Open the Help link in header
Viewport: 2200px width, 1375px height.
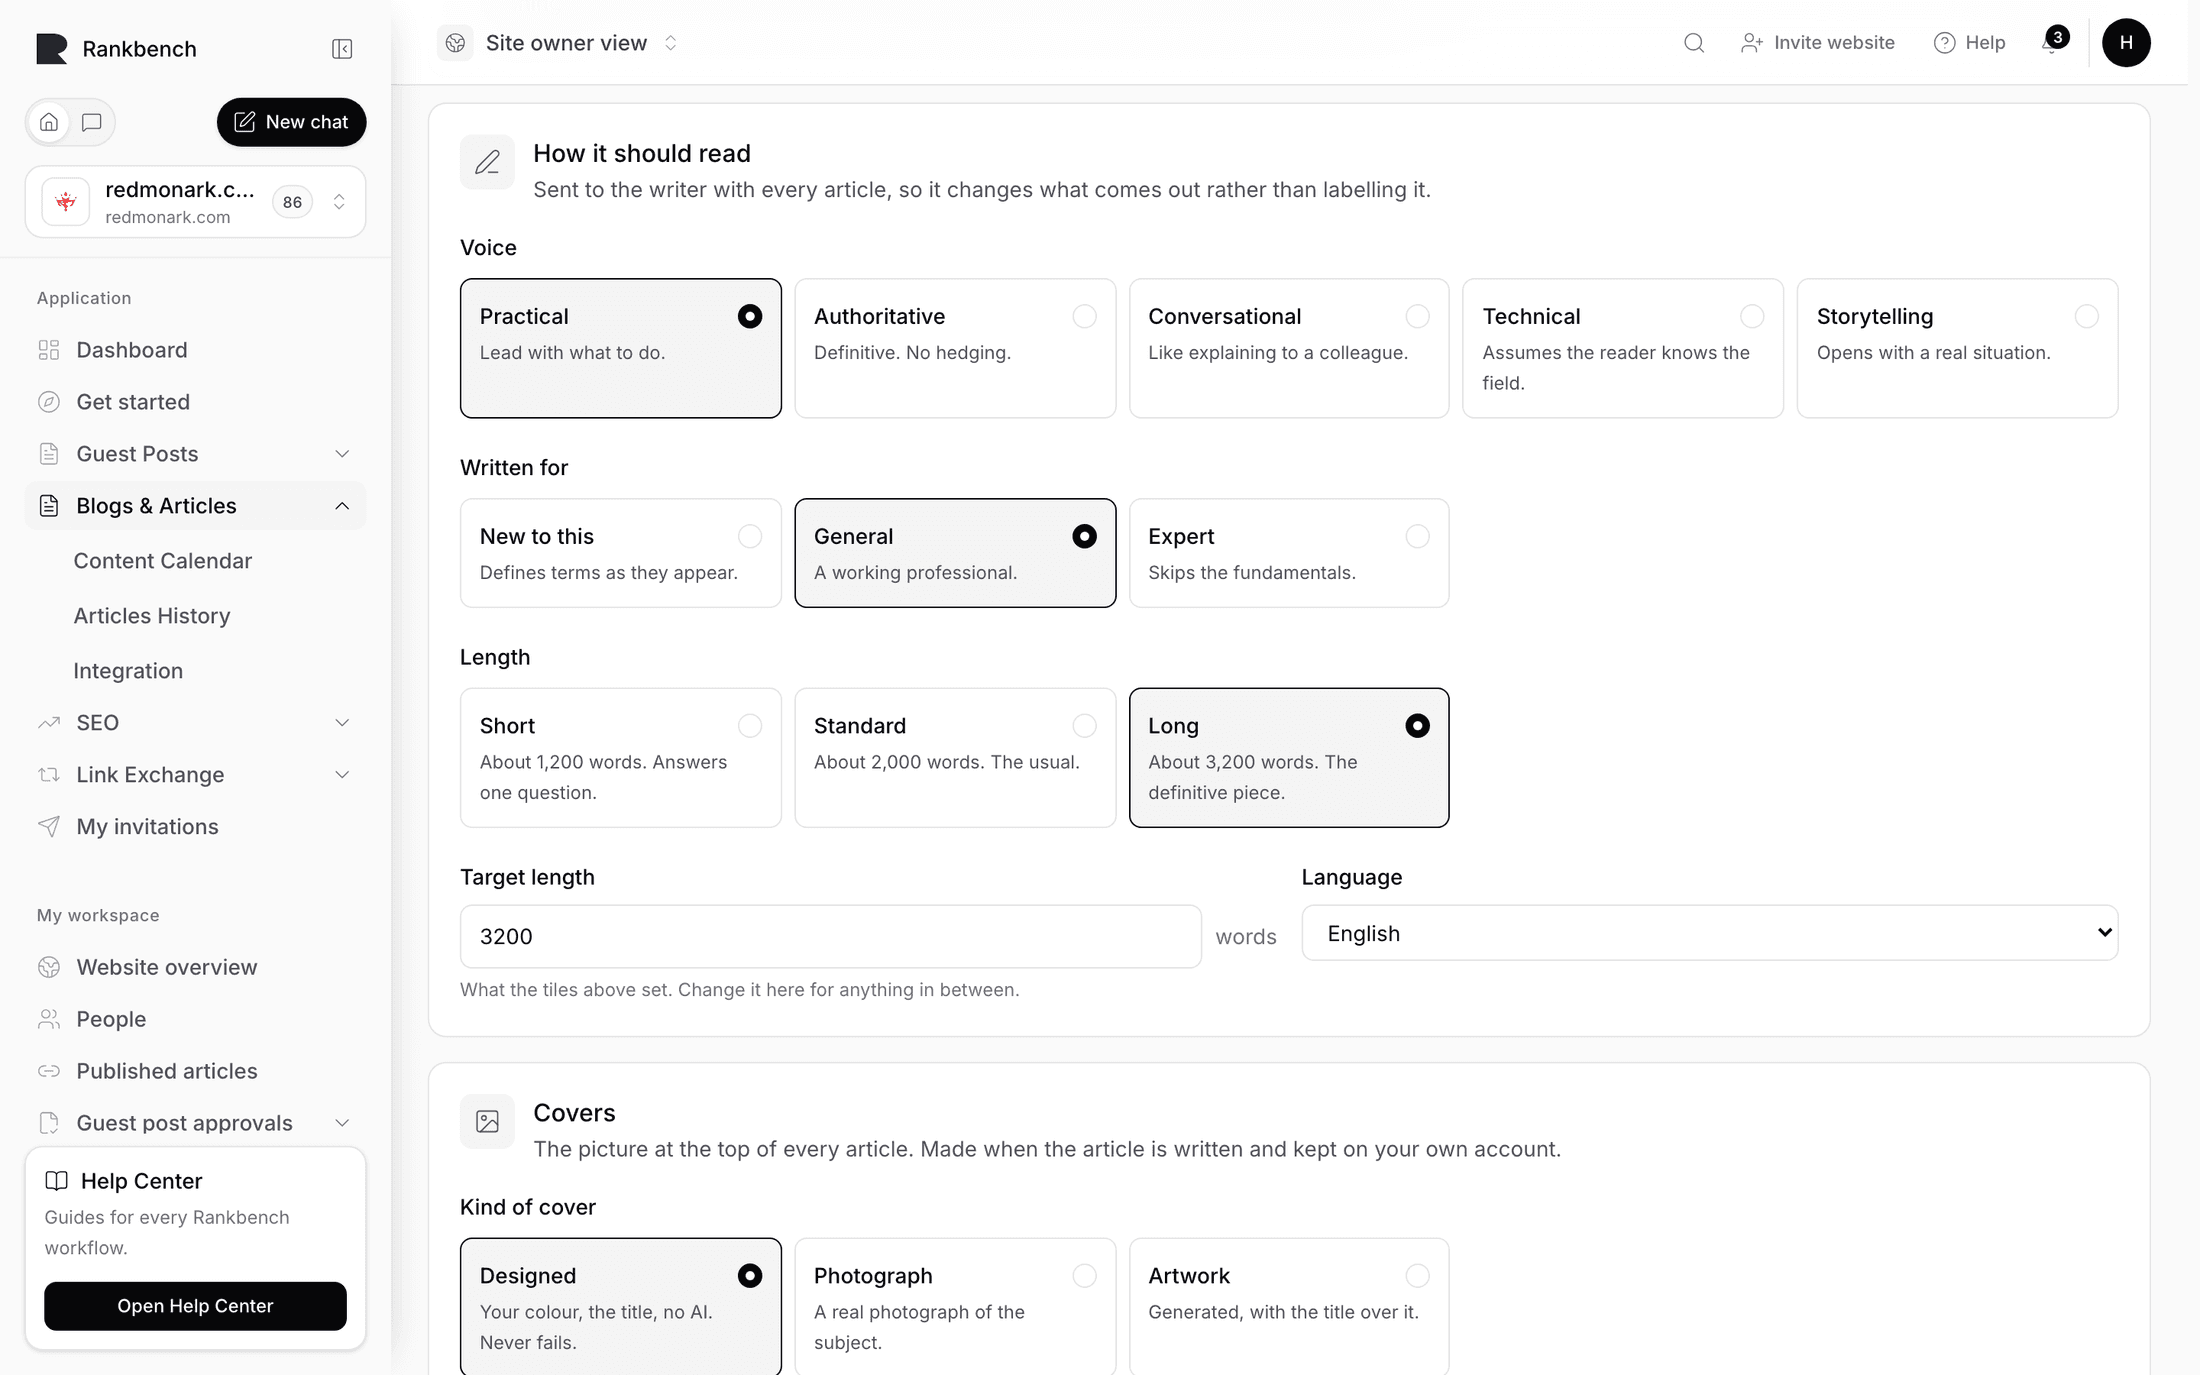(1969, 43)
